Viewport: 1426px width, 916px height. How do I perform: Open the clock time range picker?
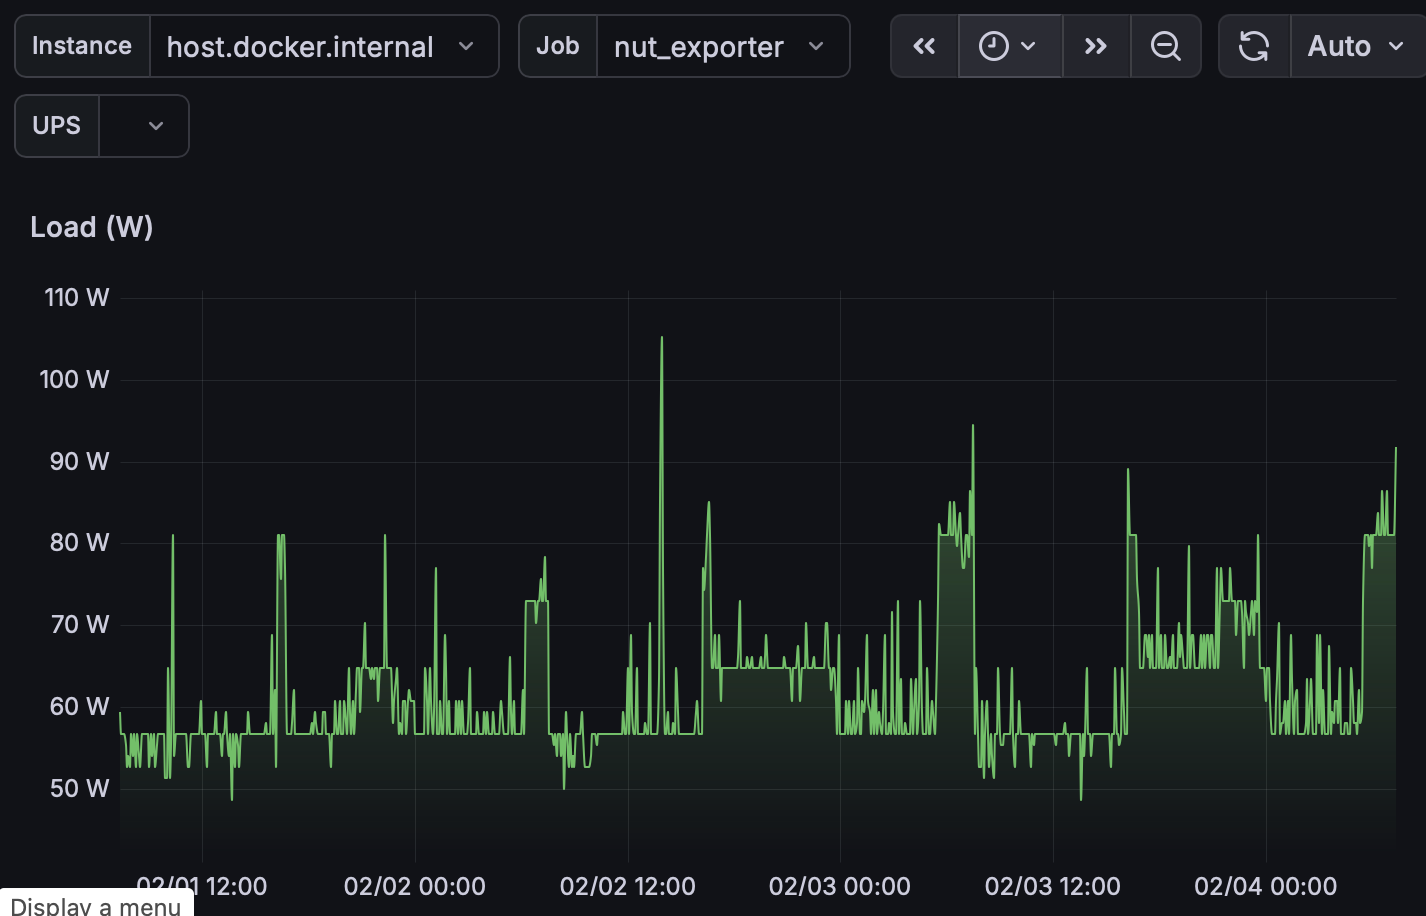1009,46
